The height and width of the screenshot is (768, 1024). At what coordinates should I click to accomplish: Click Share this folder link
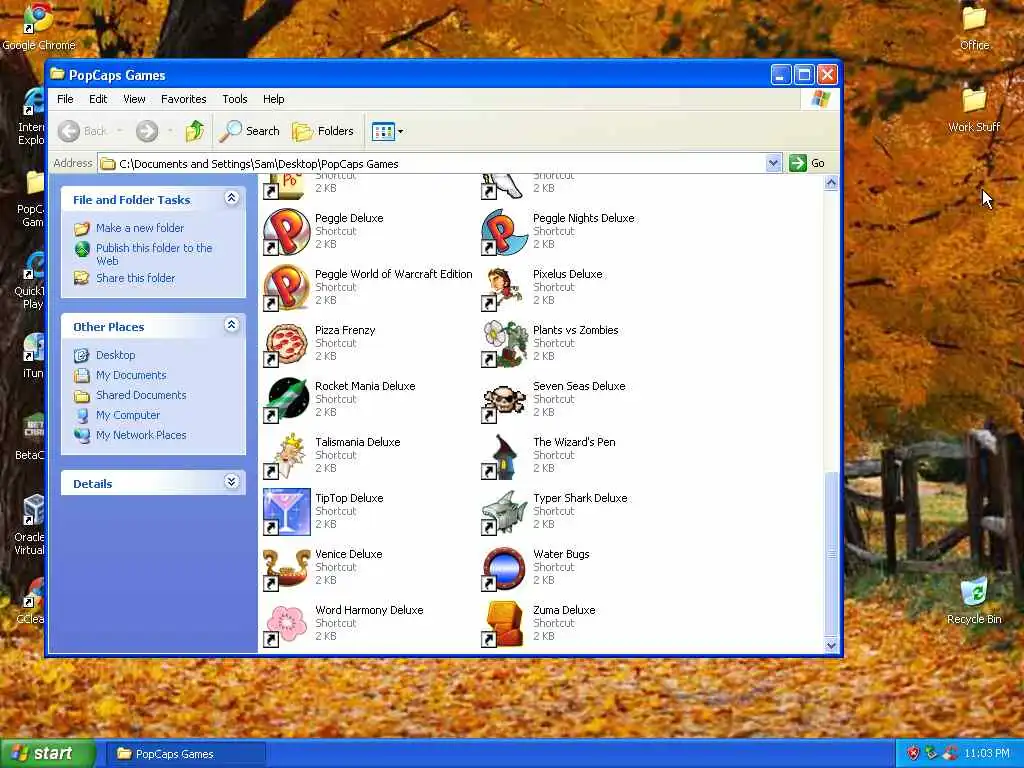pyautogui.click(x=135, y=278)
